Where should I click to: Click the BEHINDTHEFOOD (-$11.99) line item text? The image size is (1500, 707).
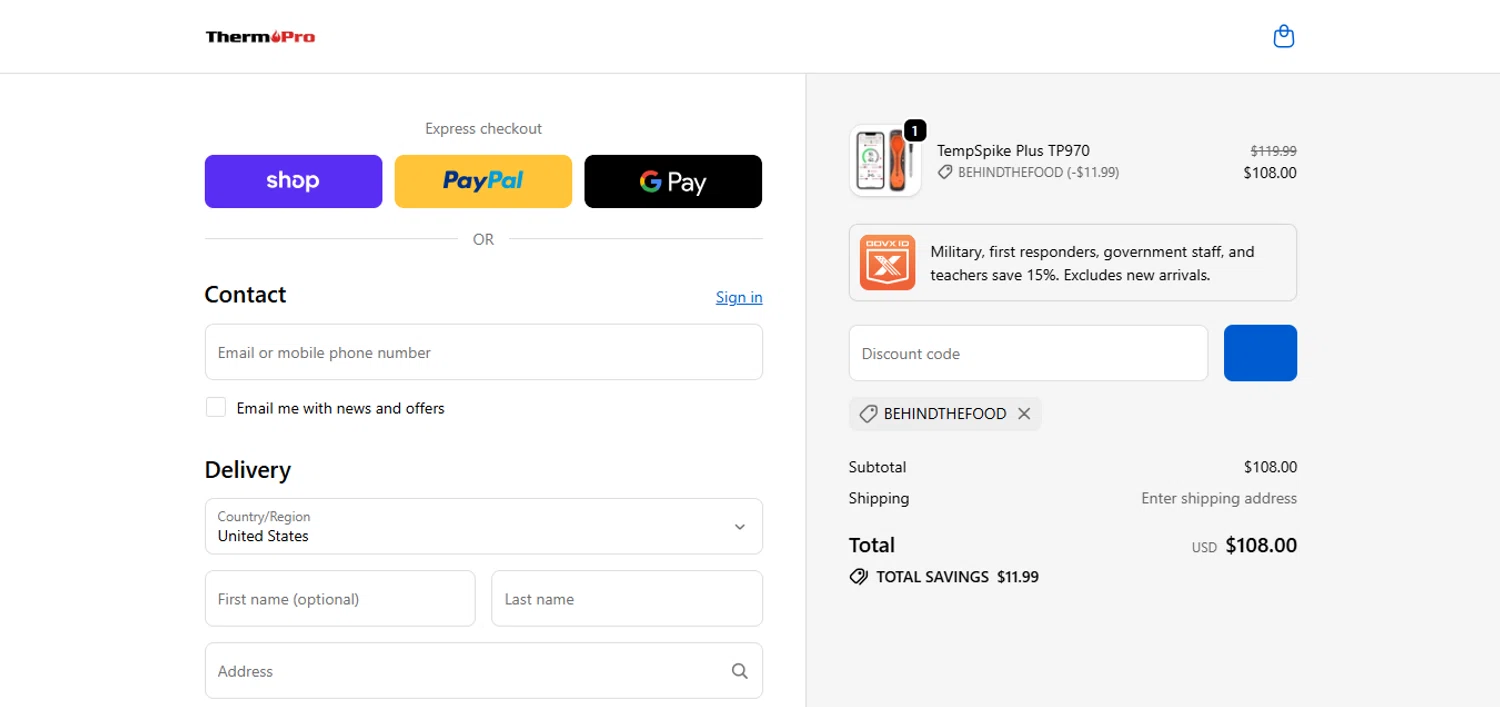click(x=1038, y=172)
